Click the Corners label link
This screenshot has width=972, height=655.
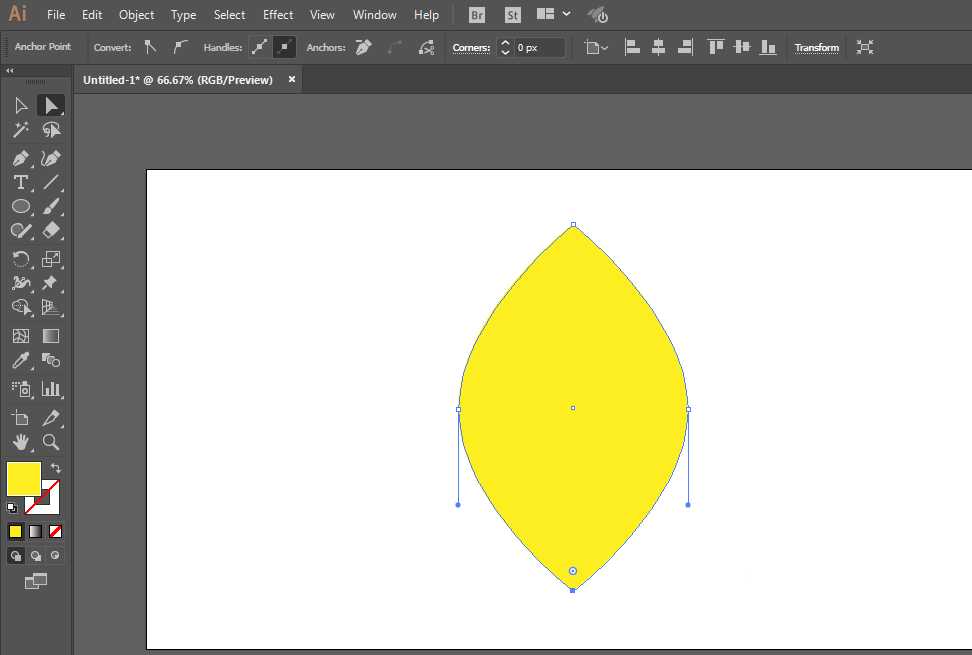[471, 47]
